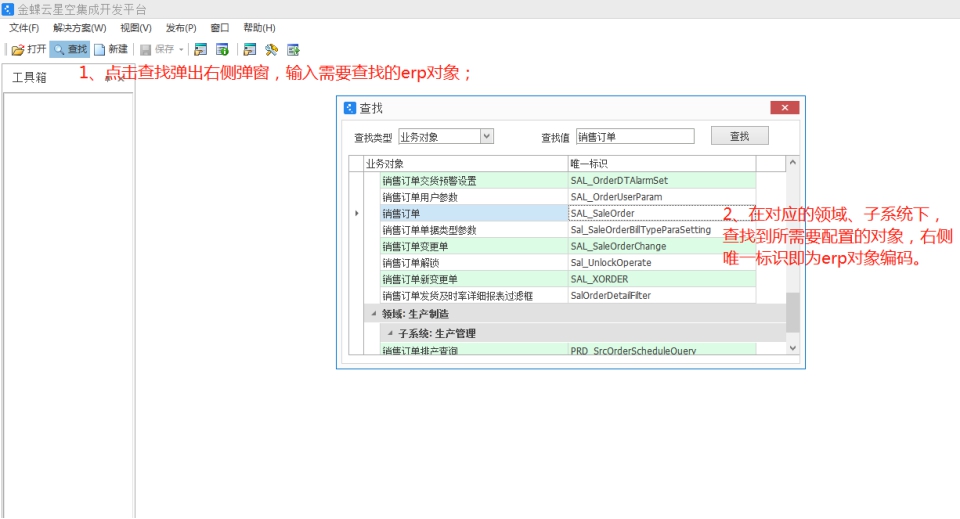The height and width of the screenshot is (519, 960).
Task: Click the results list scroll-up arrow
Action: tap(792, 163)
